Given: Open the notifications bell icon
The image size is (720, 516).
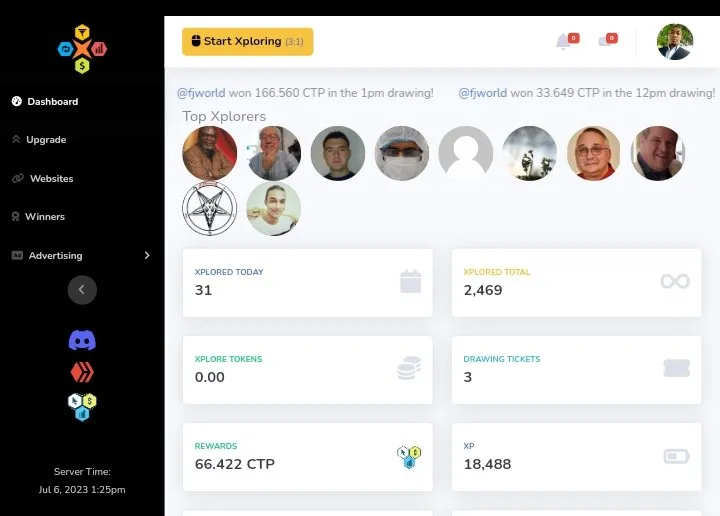Looking at the screenshot, I should (x=563, y=42).
